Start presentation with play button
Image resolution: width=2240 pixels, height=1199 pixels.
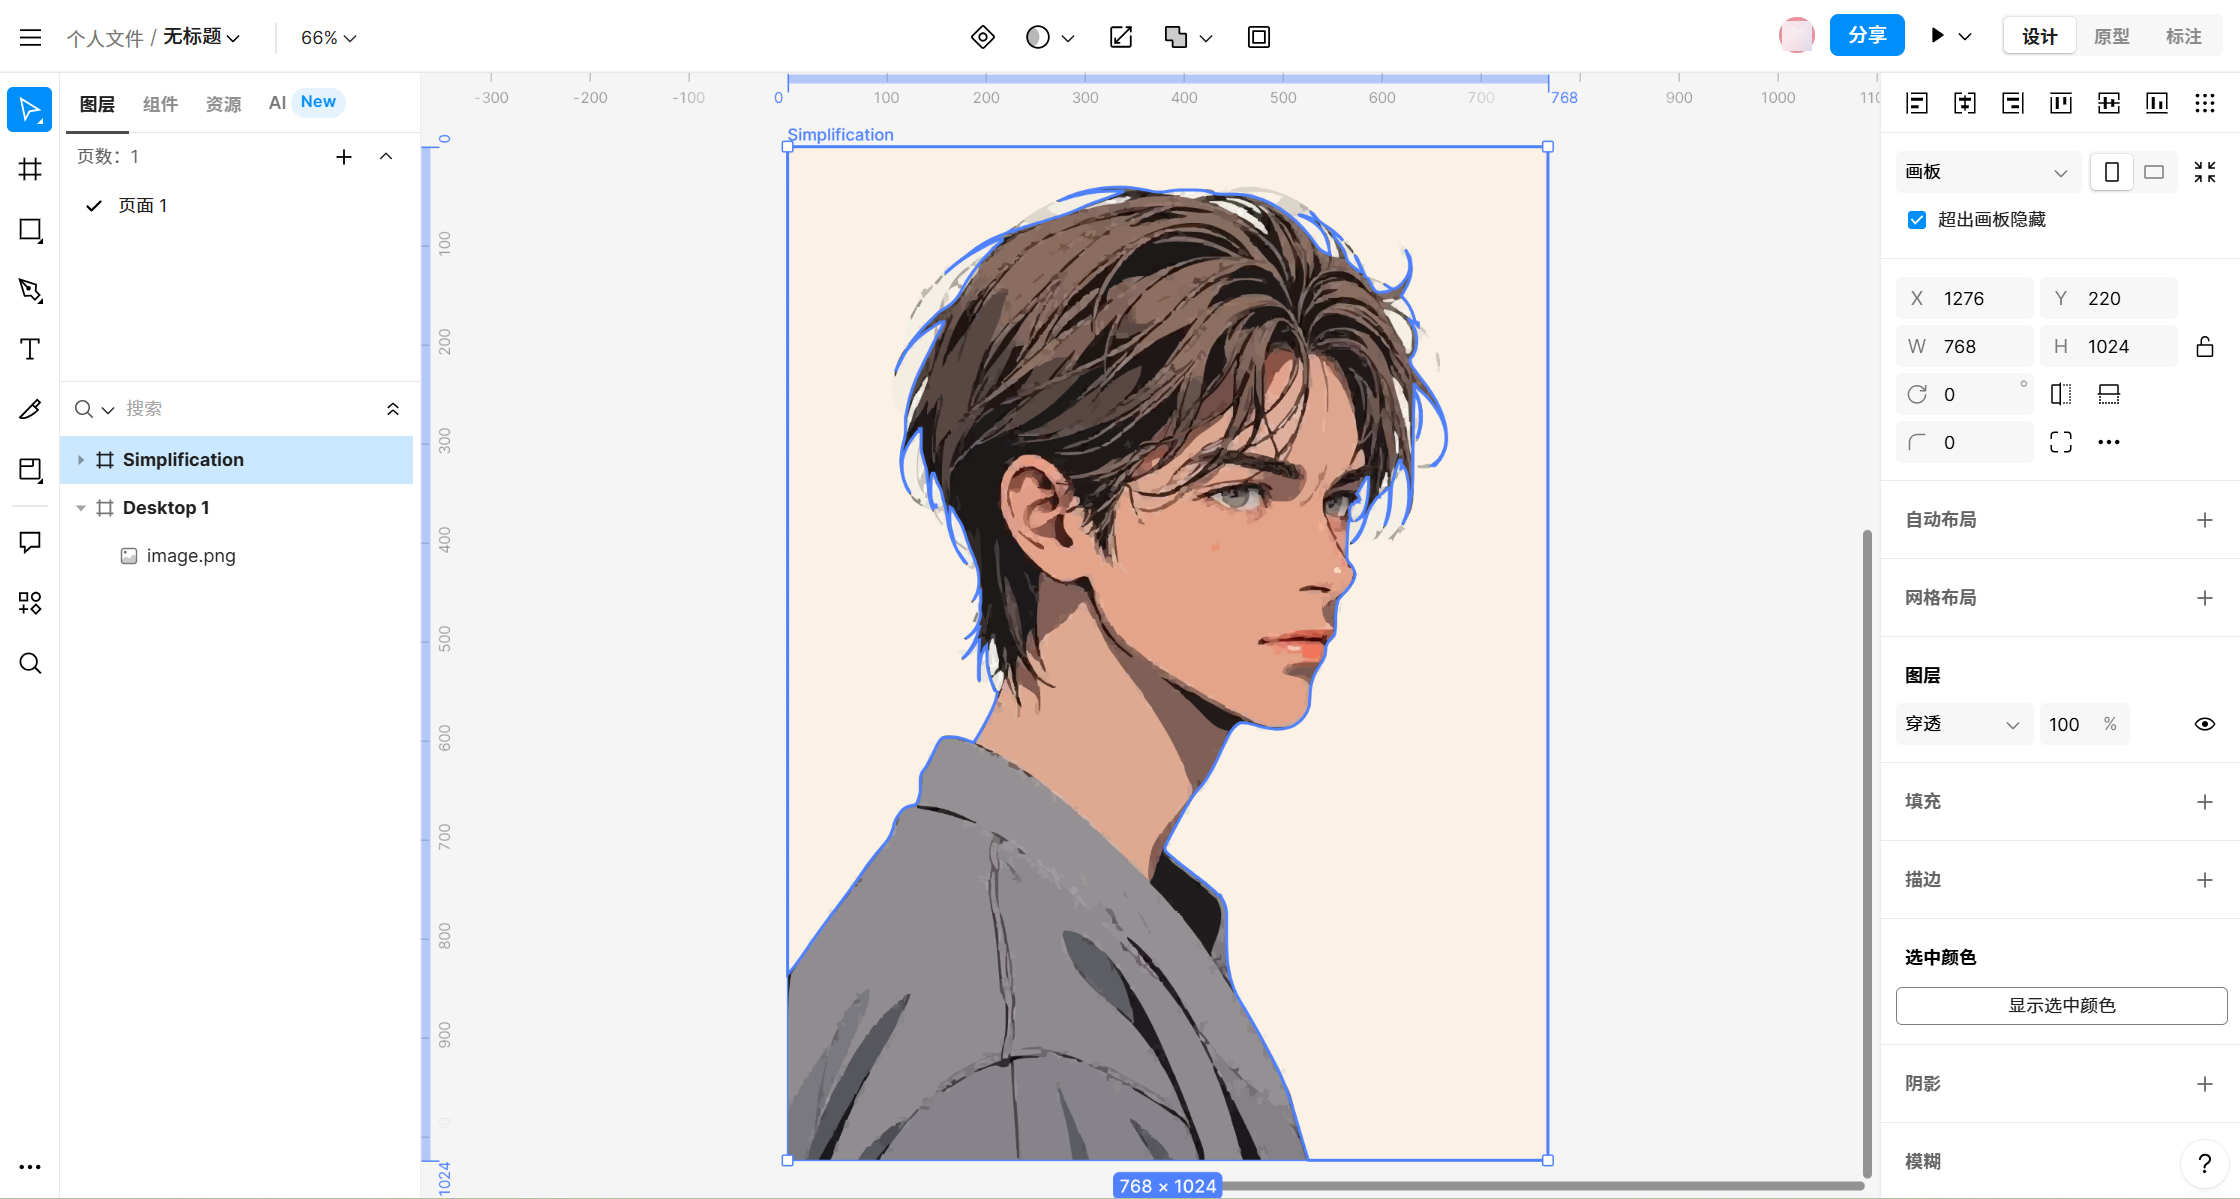[1938, 36]
